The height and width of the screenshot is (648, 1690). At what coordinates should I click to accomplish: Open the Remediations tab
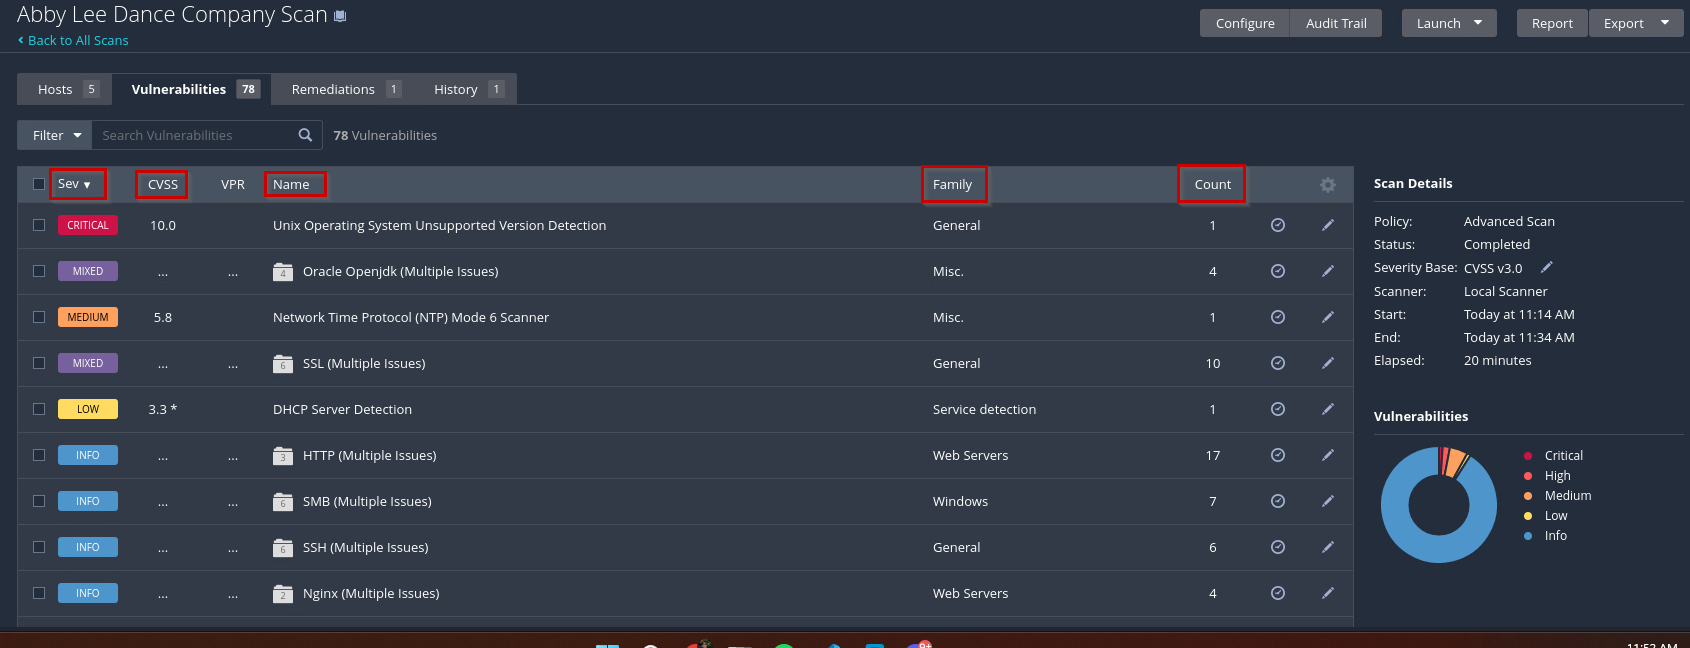click(x=344, y=89)
